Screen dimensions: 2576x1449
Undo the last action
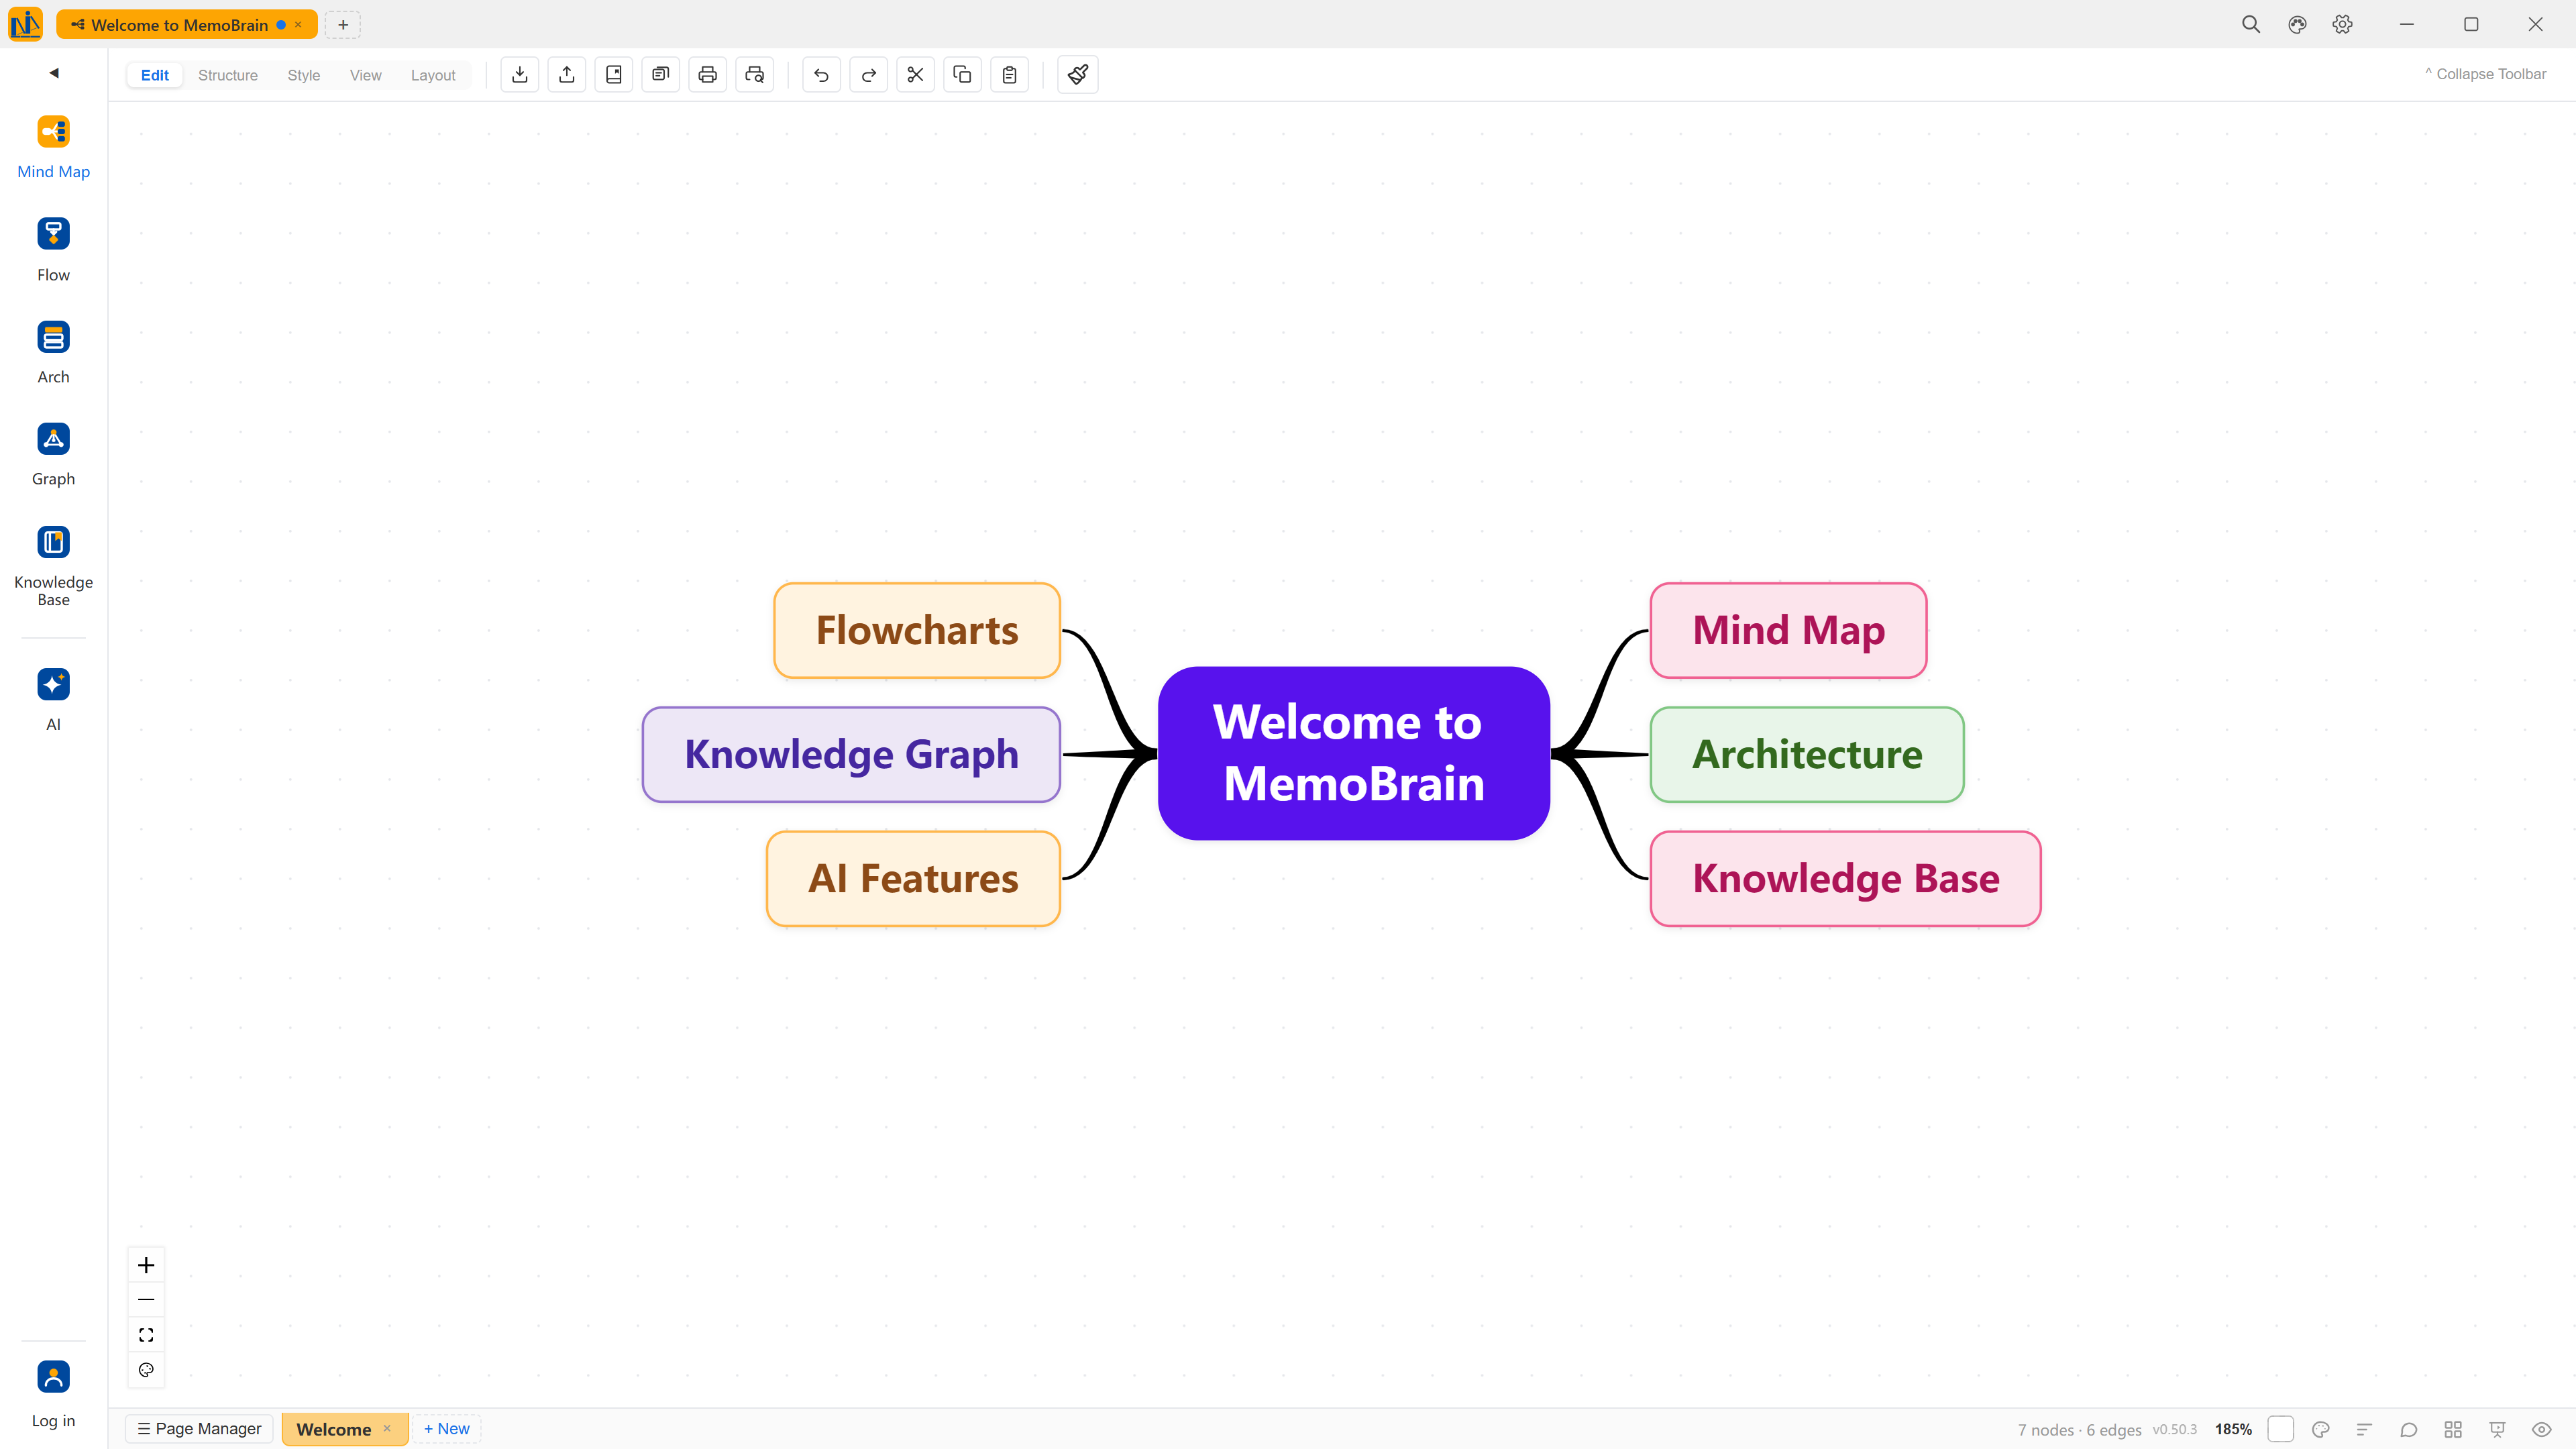[x=822, y=75]
